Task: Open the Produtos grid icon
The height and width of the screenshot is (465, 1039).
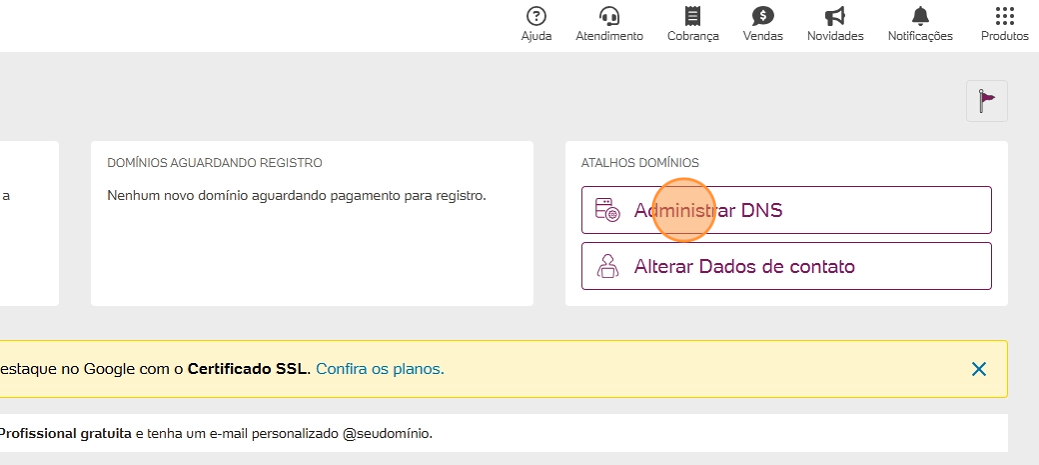Action: [1005, 16]
